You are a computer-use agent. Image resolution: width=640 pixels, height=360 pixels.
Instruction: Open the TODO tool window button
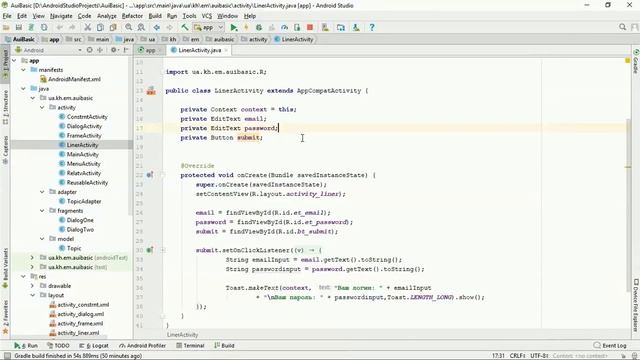(58, 345)
